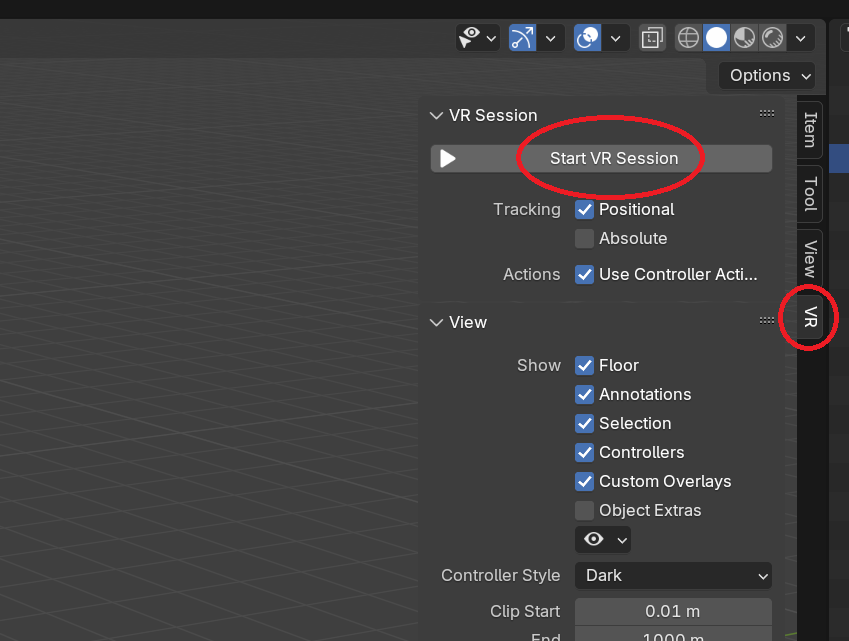Toggle viewport gizmos visibility
Image resolution: width=849 pixels, height=641 pixels.
(520, 37)
